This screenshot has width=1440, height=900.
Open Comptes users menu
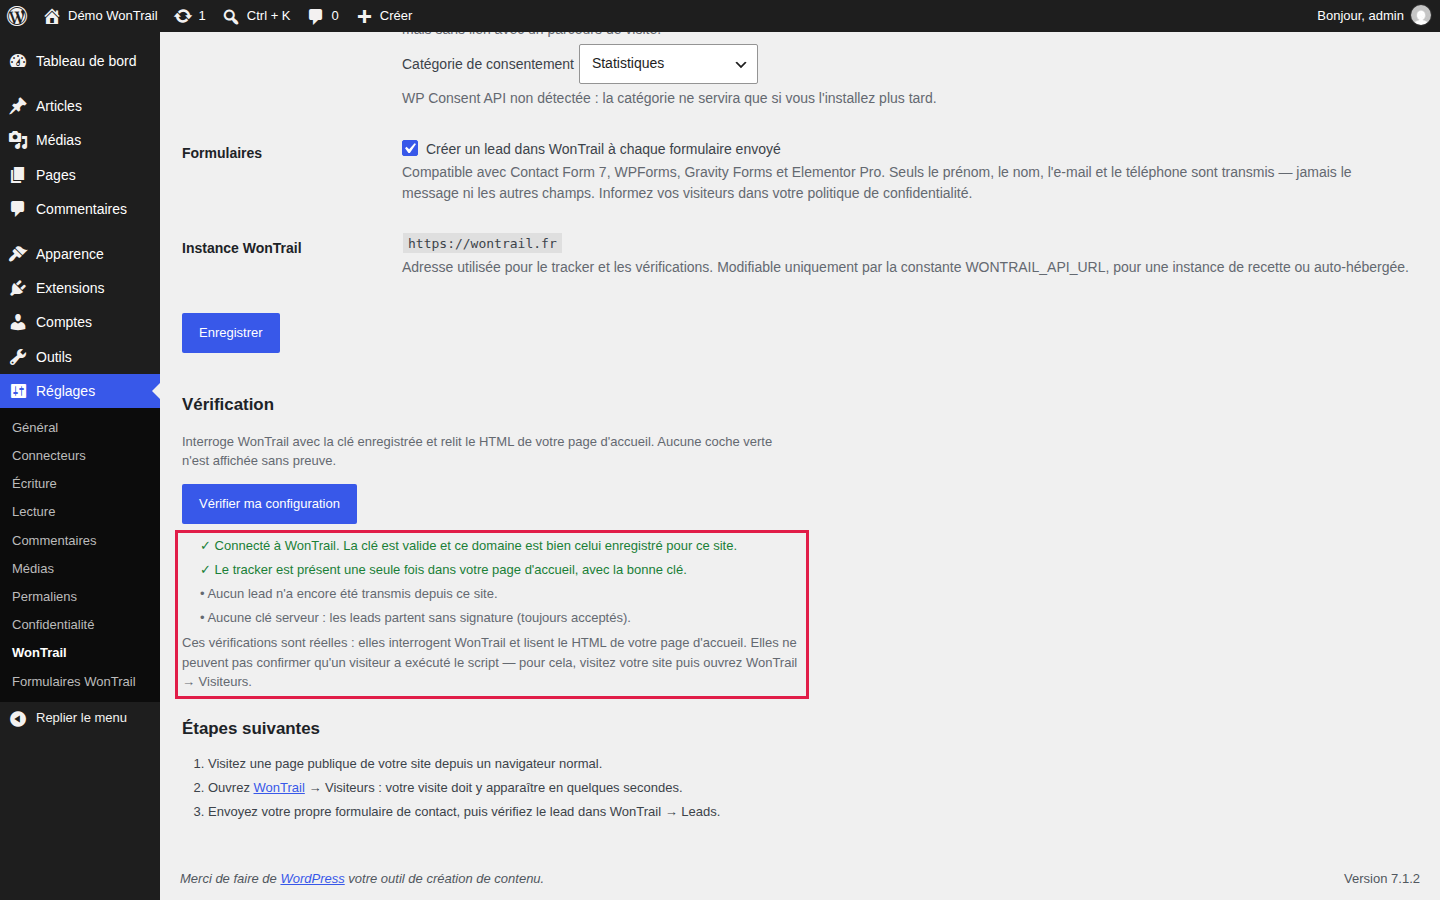[x=80, y=322]
